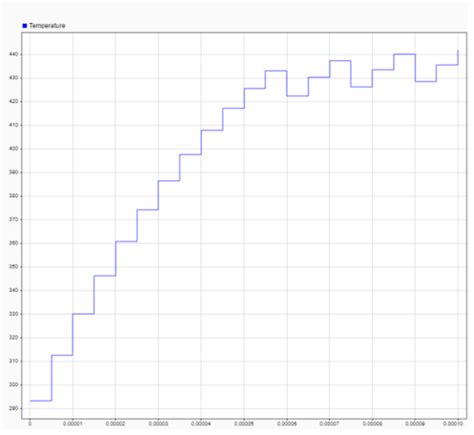Image resolution: width=474 pixels, height=435 pixels.
Task: Click the 420 y-axis tick label
Action: coord(13,102)
